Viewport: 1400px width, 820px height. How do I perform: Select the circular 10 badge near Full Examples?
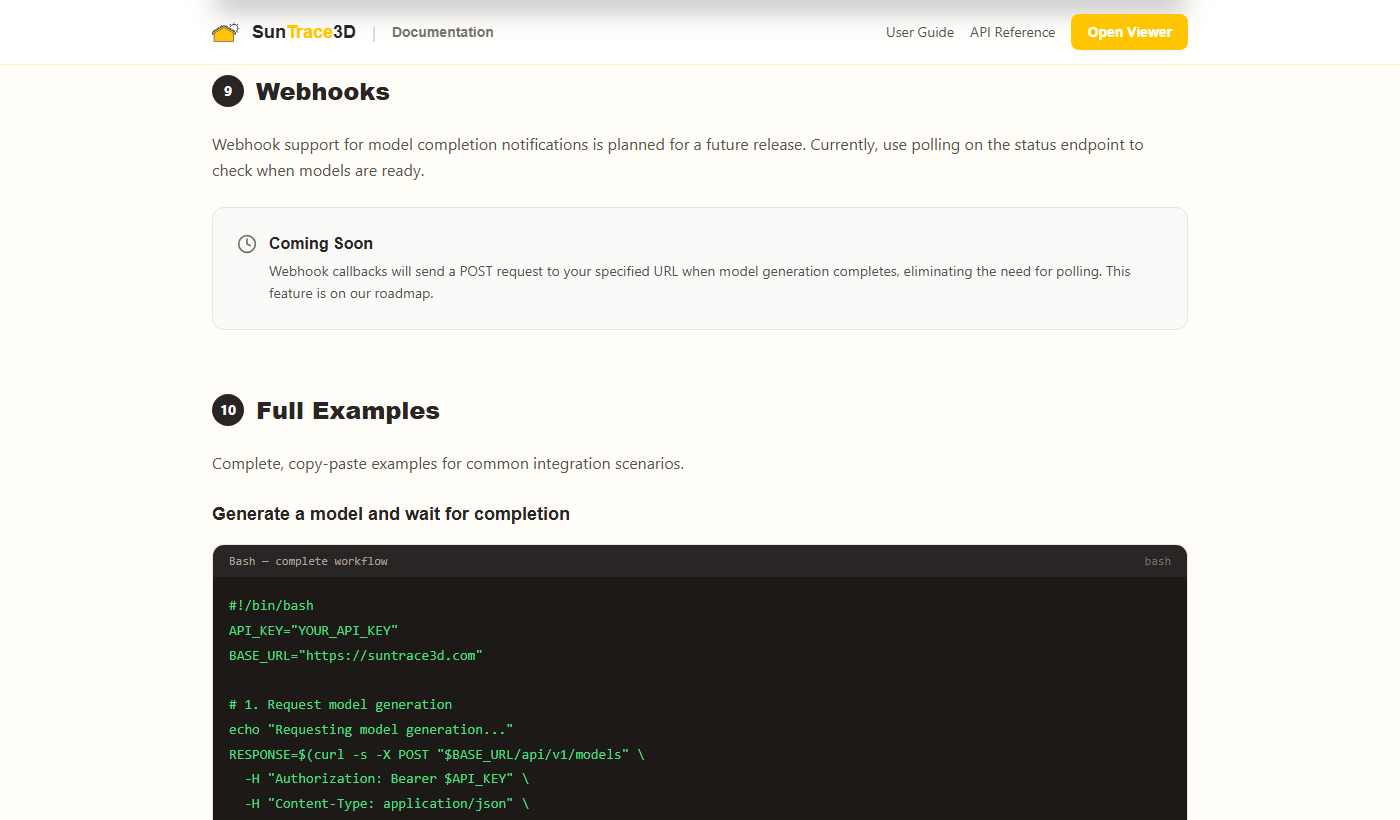pos(228,410)
